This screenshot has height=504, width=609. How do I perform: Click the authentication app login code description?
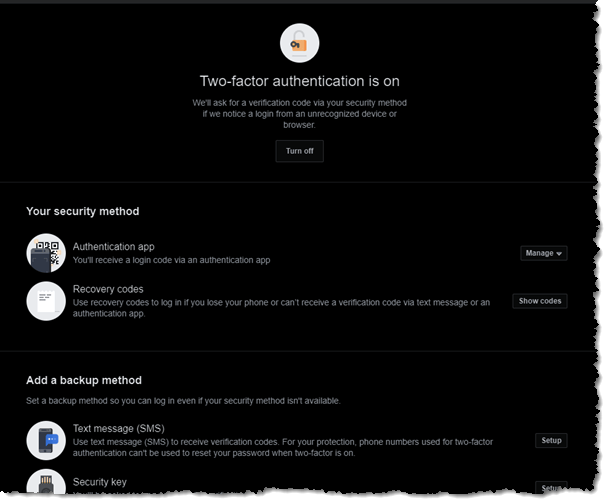[172, 260]
